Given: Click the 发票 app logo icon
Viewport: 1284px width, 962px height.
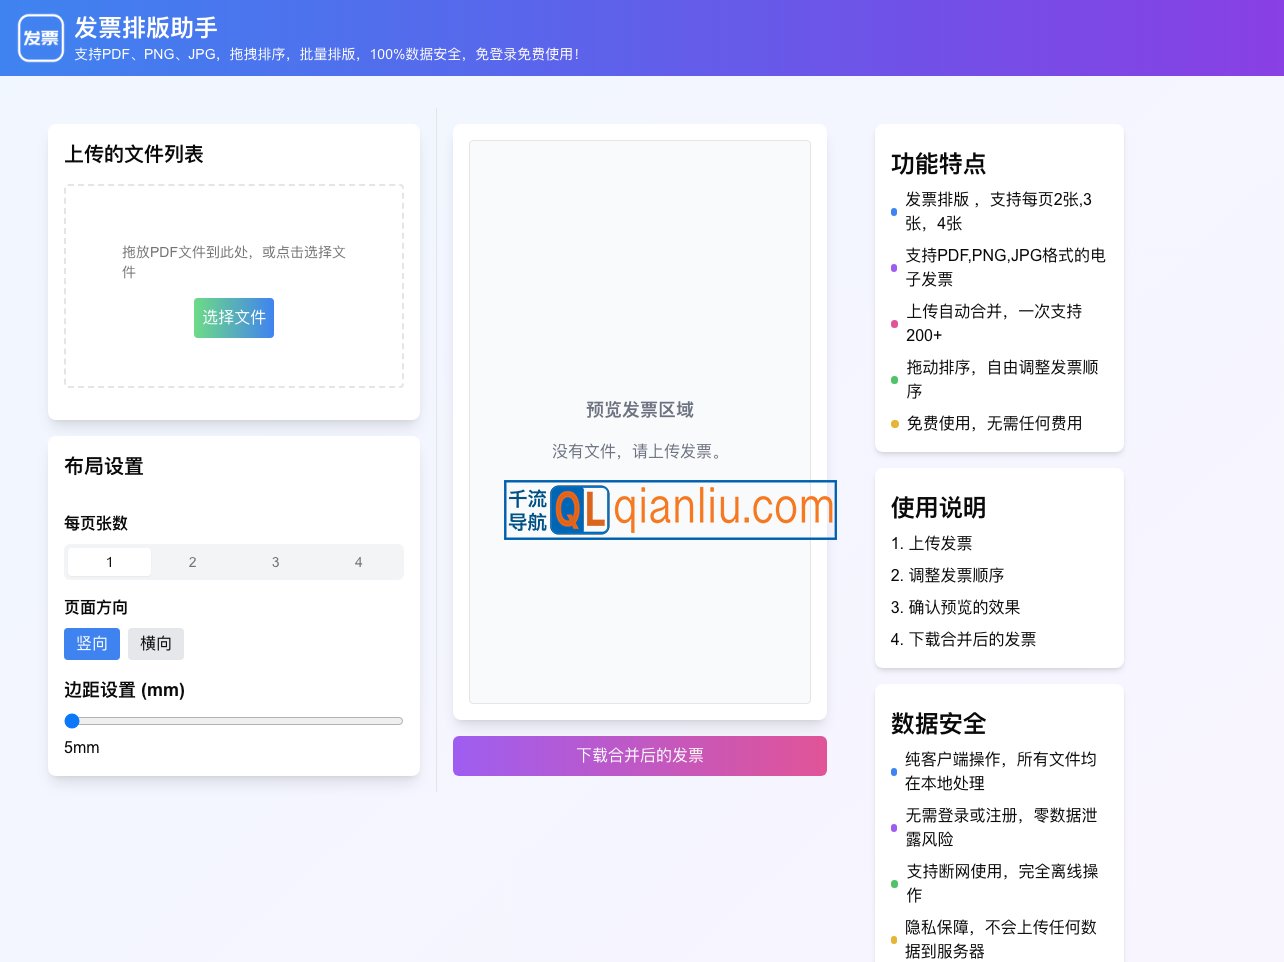Looking at the screenshot, I should click(40, 37).
